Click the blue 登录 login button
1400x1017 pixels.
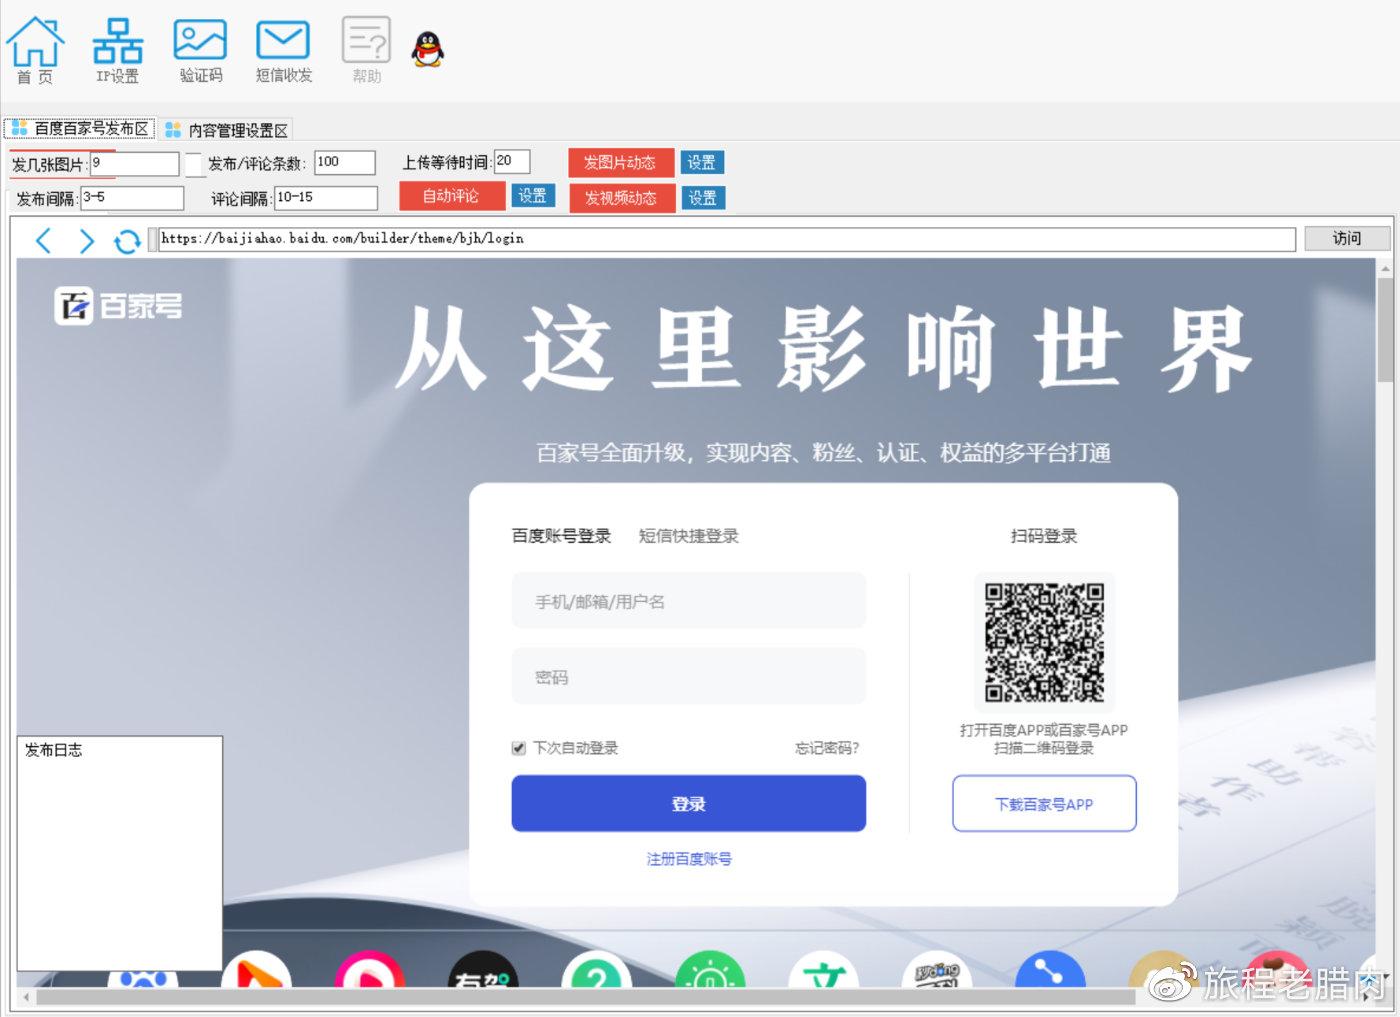click(x=688, y=803)
